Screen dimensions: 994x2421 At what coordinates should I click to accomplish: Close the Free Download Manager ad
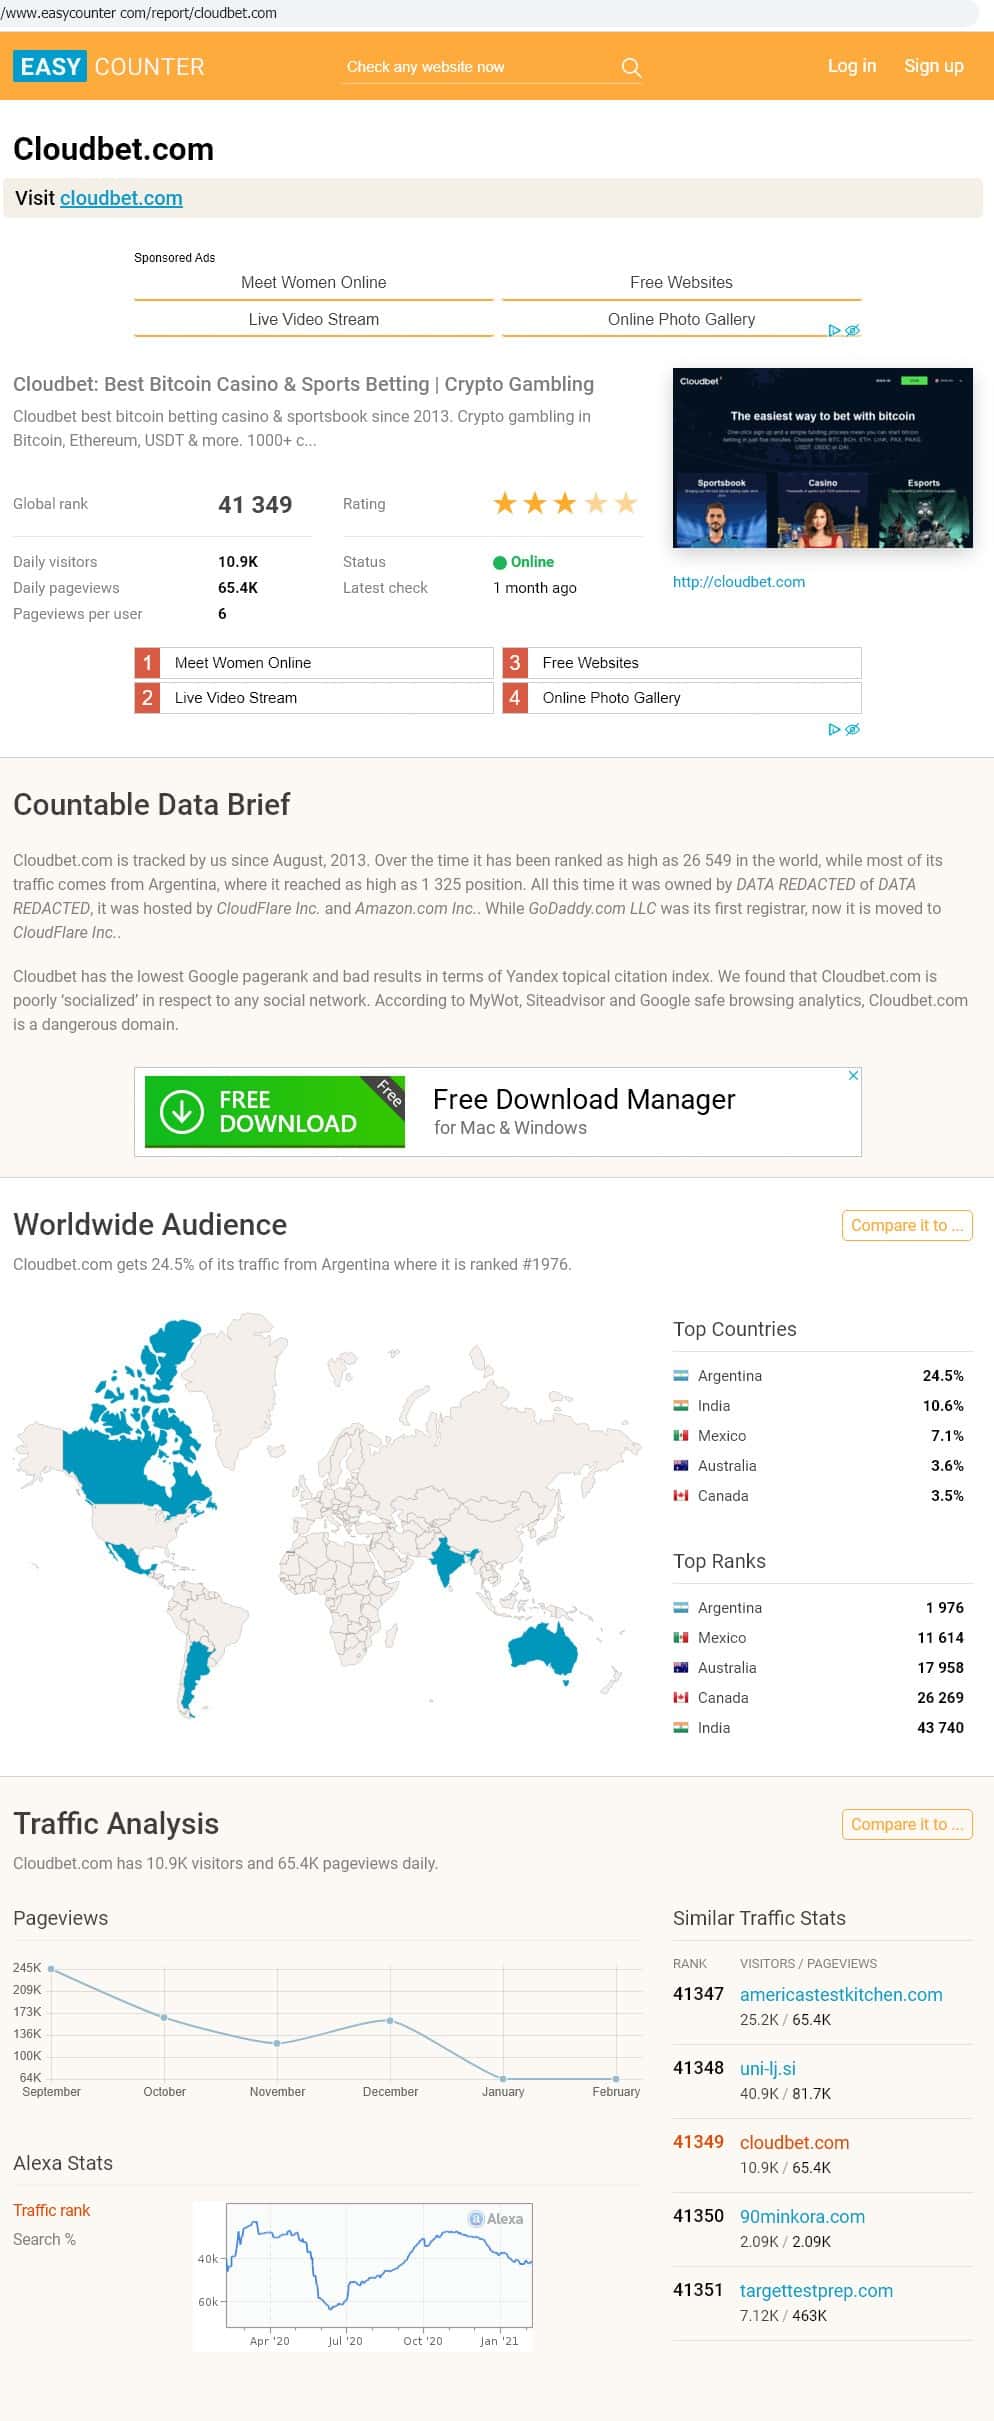(x=853, y=1075)
